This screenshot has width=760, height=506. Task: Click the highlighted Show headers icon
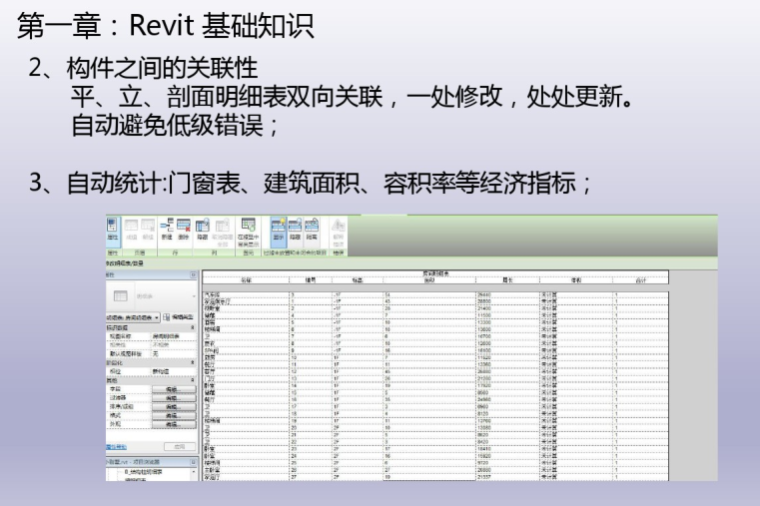click(279, 230)
